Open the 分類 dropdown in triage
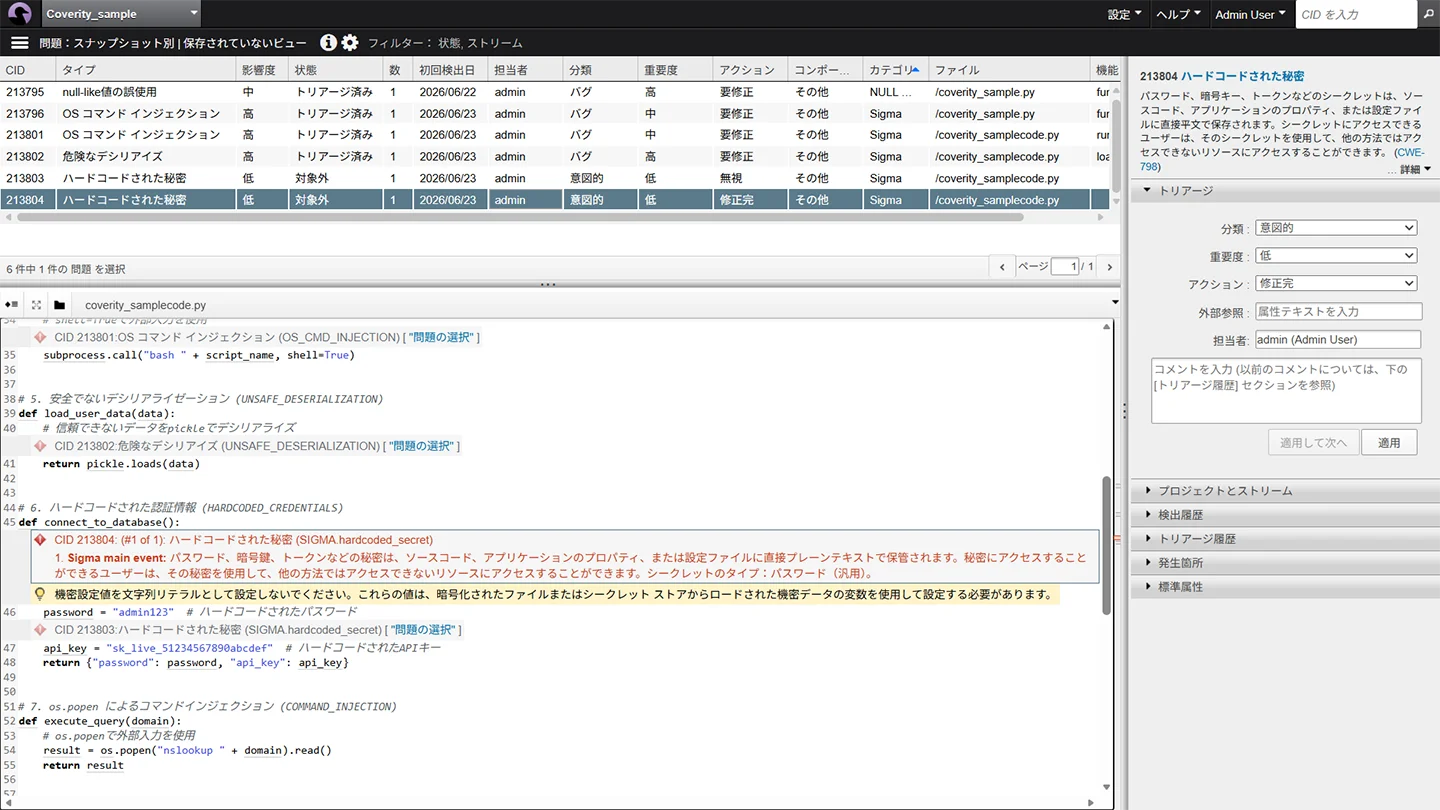1440x810 pixels. 1336,228
